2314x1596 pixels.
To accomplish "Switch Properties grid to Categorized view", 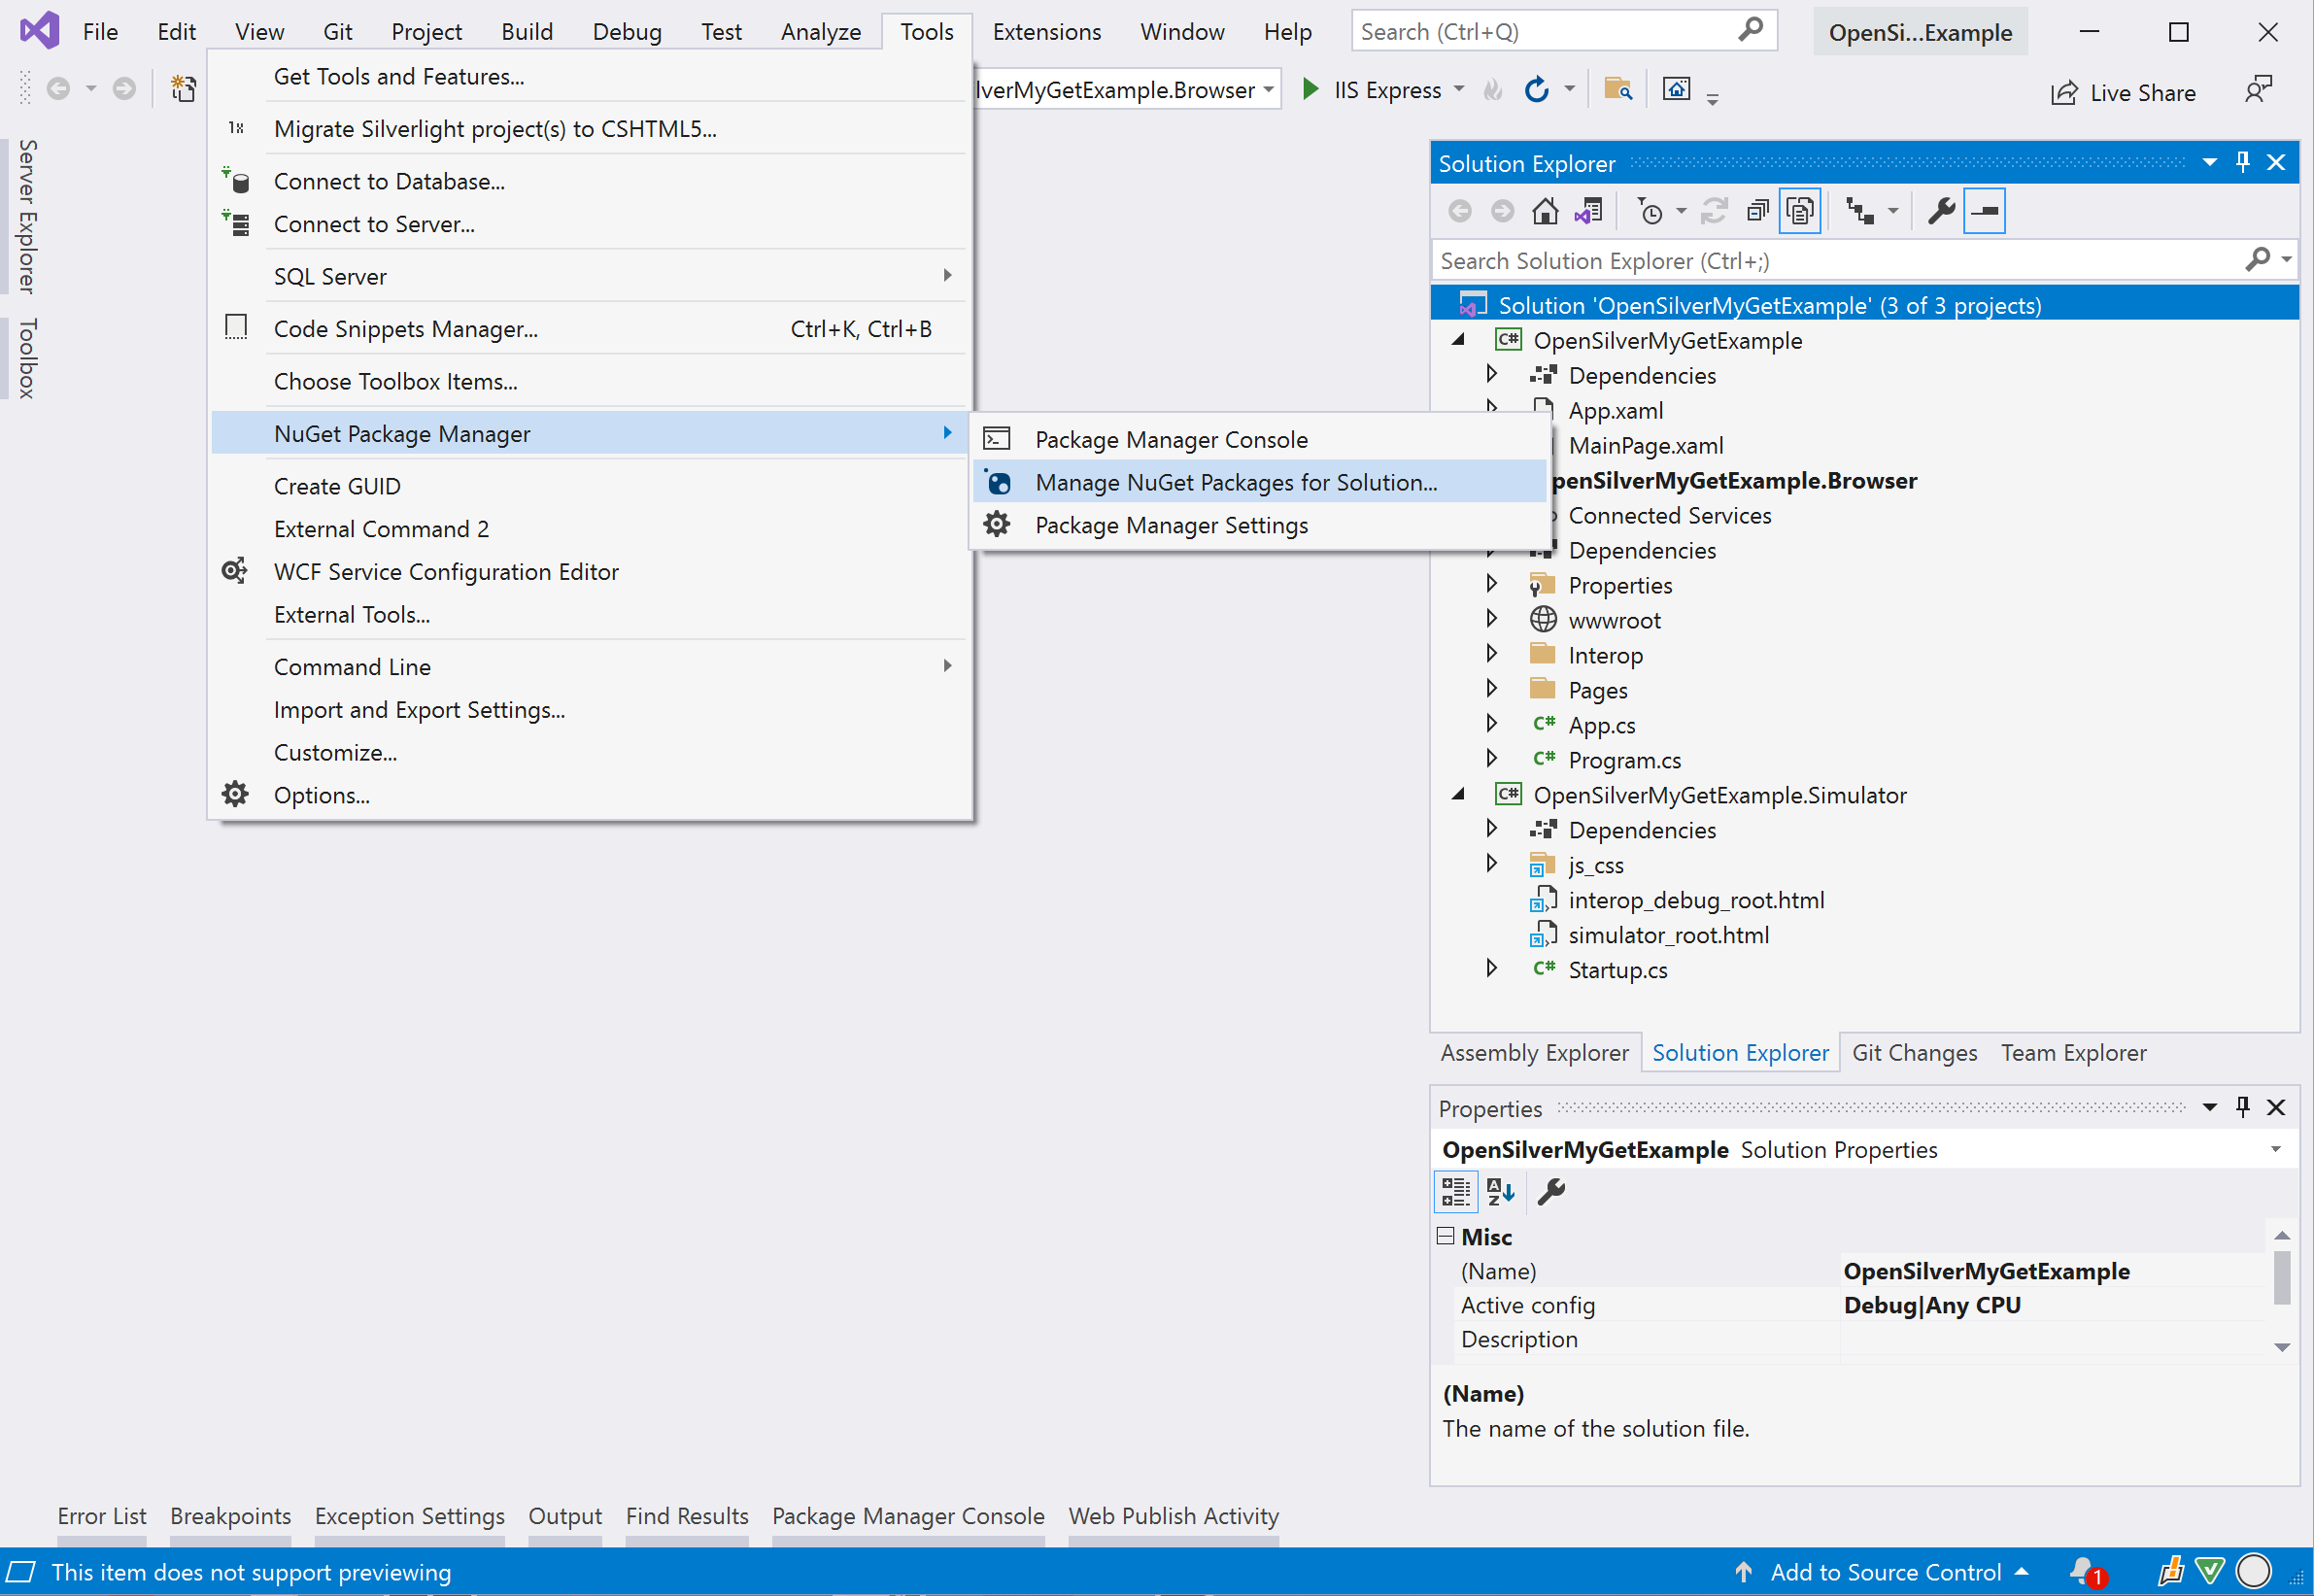I will click(1455, 1191).
